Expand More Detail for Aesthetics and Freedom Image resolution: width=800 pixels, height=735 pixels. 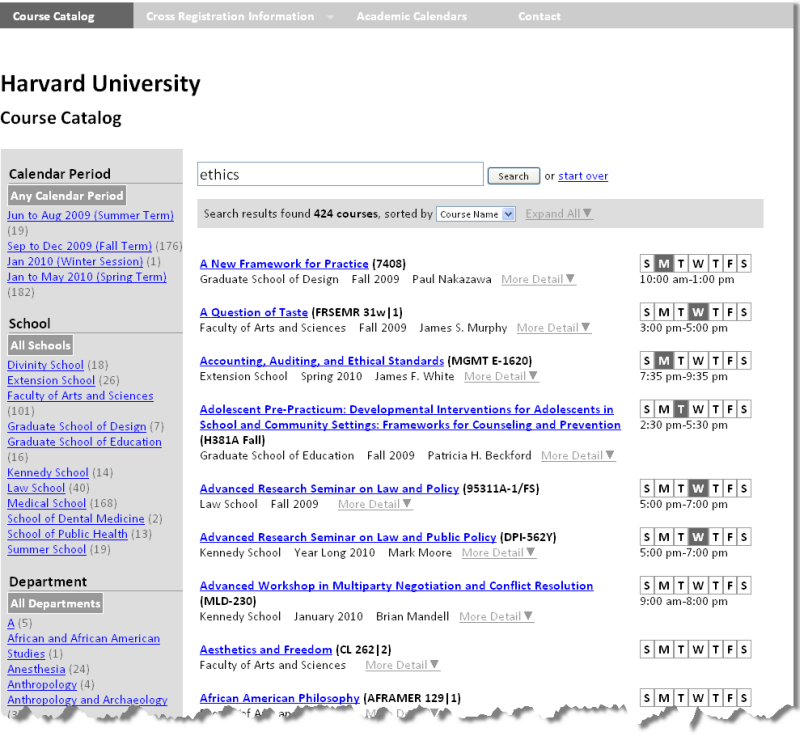click(x=402, y=666)
